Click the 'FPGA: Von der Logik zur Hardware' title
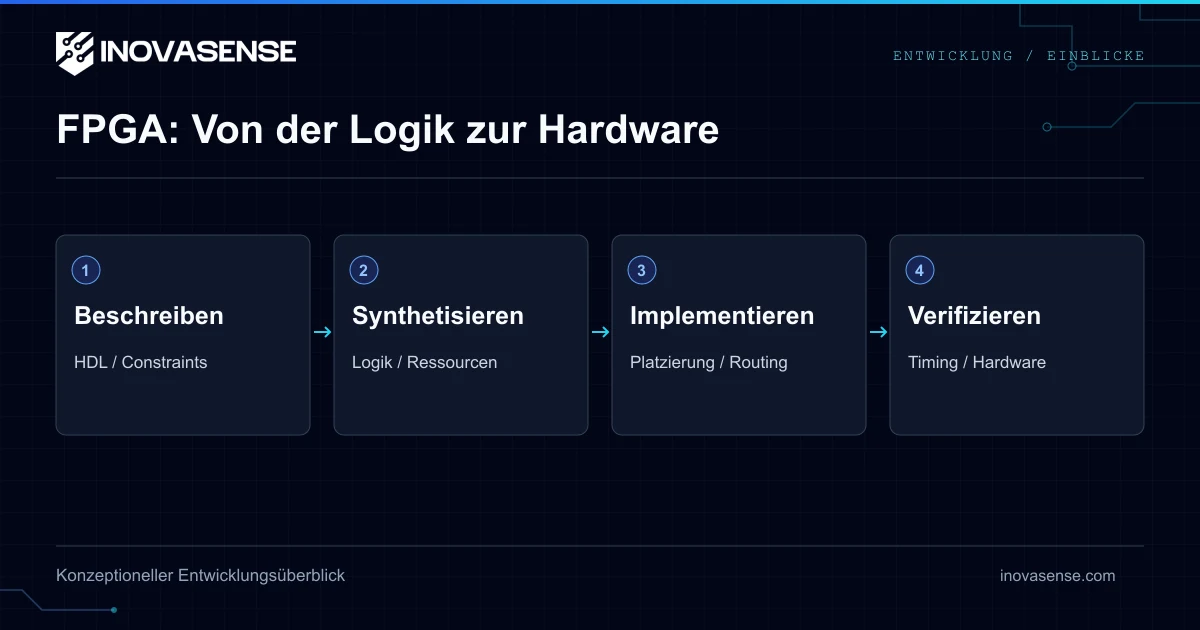 click(x=388, y=130)
